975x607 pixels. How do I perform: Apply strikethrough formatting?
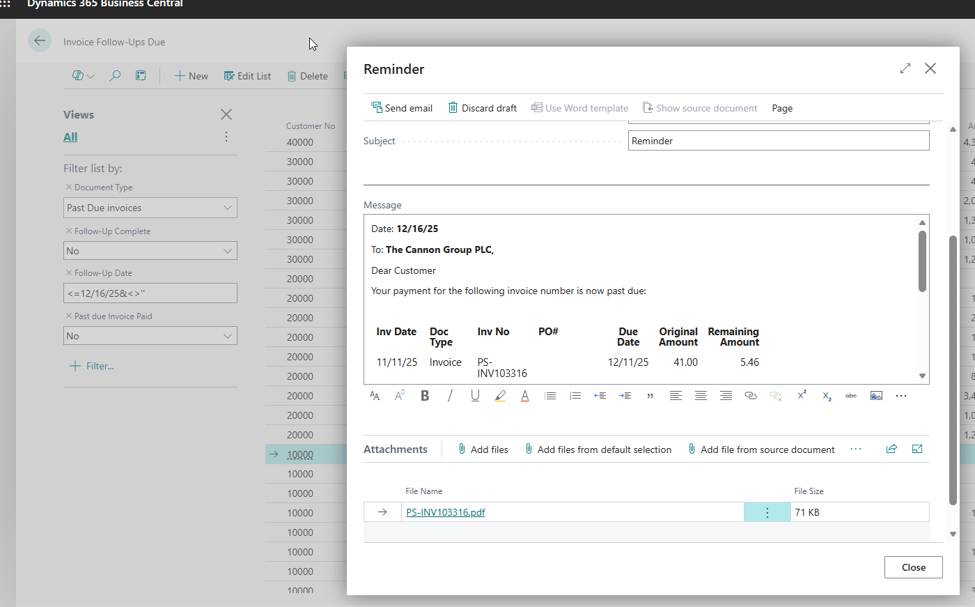coord(851,396)
